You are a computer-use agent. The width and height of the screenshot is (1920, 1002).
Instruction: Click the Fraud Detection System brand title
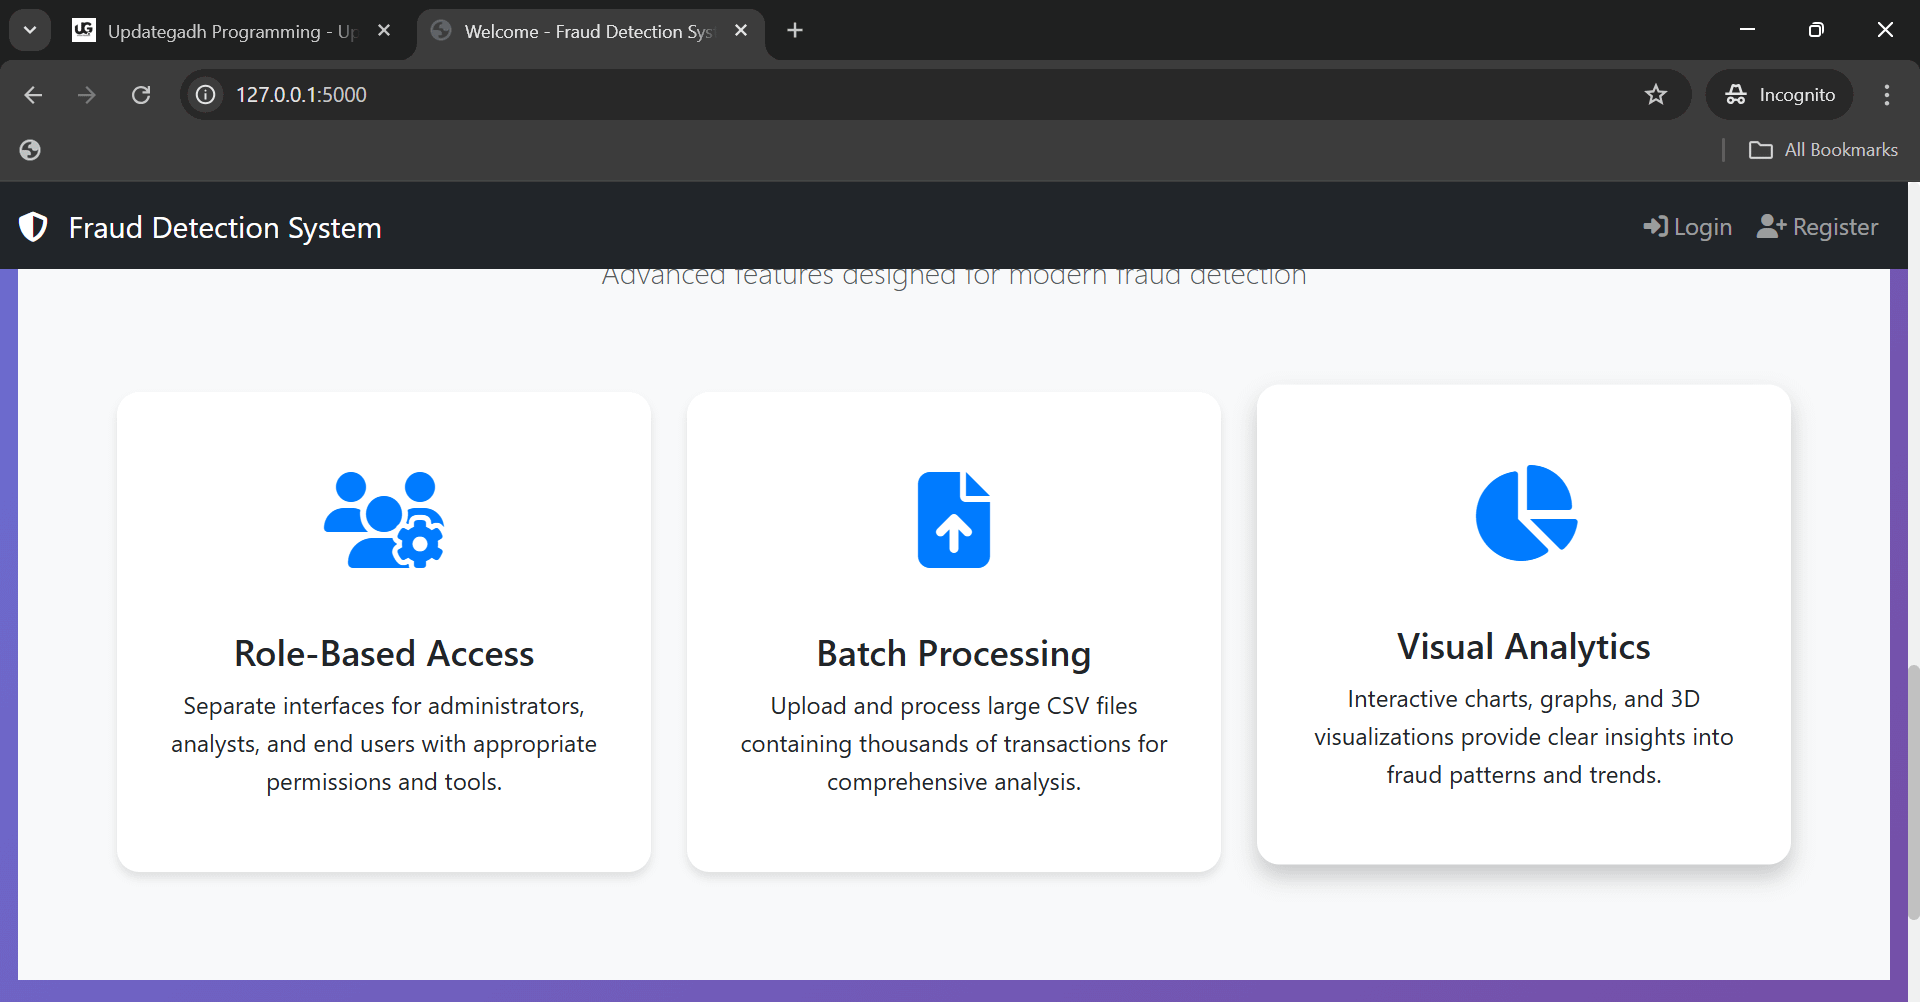(225, 228)
